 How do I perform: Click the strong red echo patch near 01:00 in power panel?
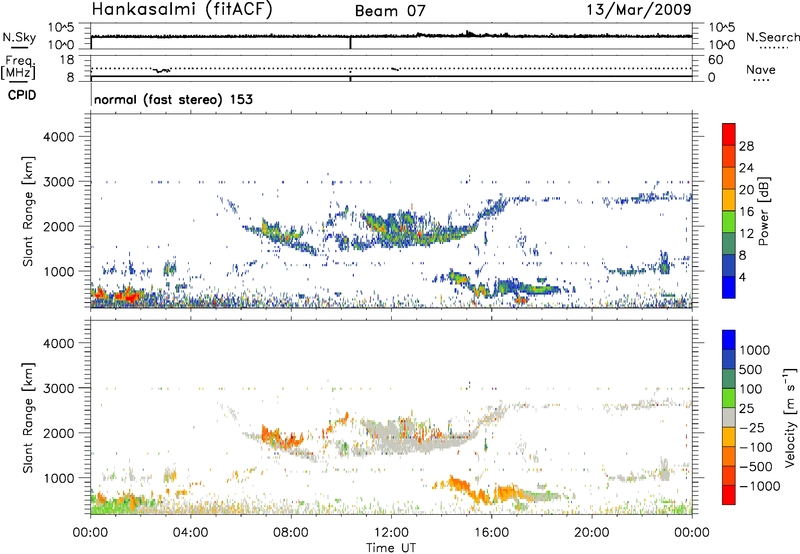click(x=128, y=295)
